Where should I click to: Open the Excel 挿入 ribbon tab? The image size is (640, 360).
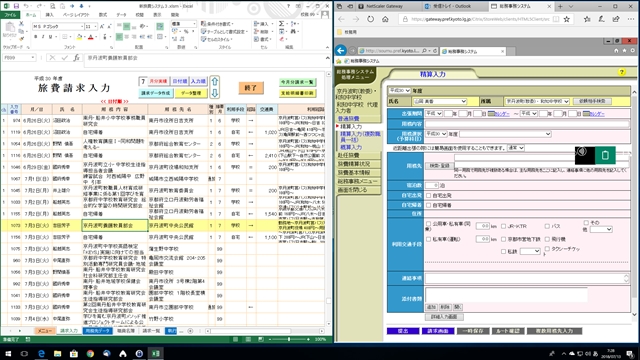(49, 15)
